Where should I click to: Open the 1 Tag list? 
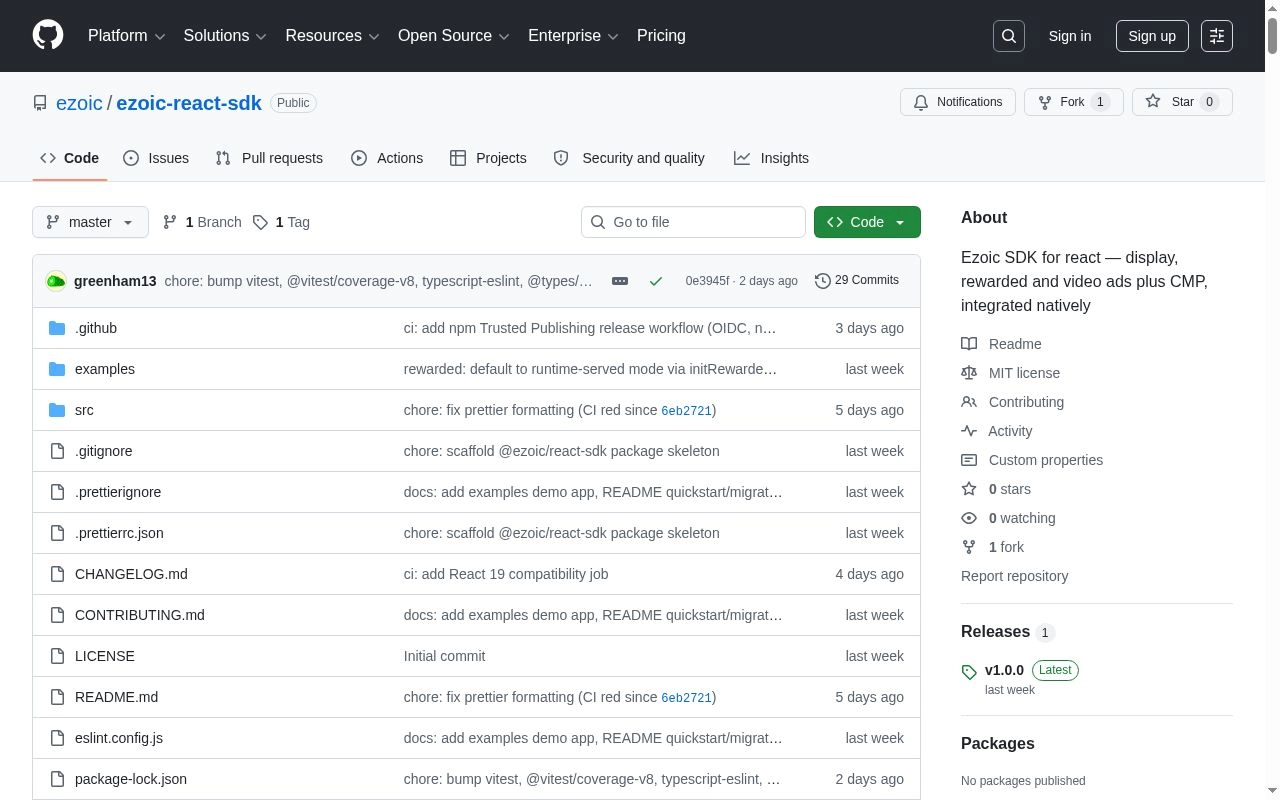281,222
